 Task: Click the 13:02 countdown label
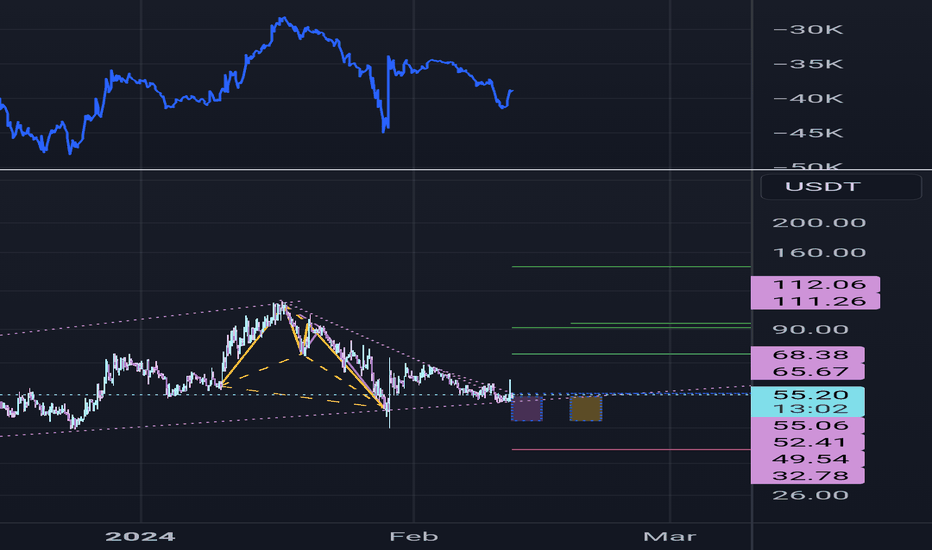click(808, 408)
